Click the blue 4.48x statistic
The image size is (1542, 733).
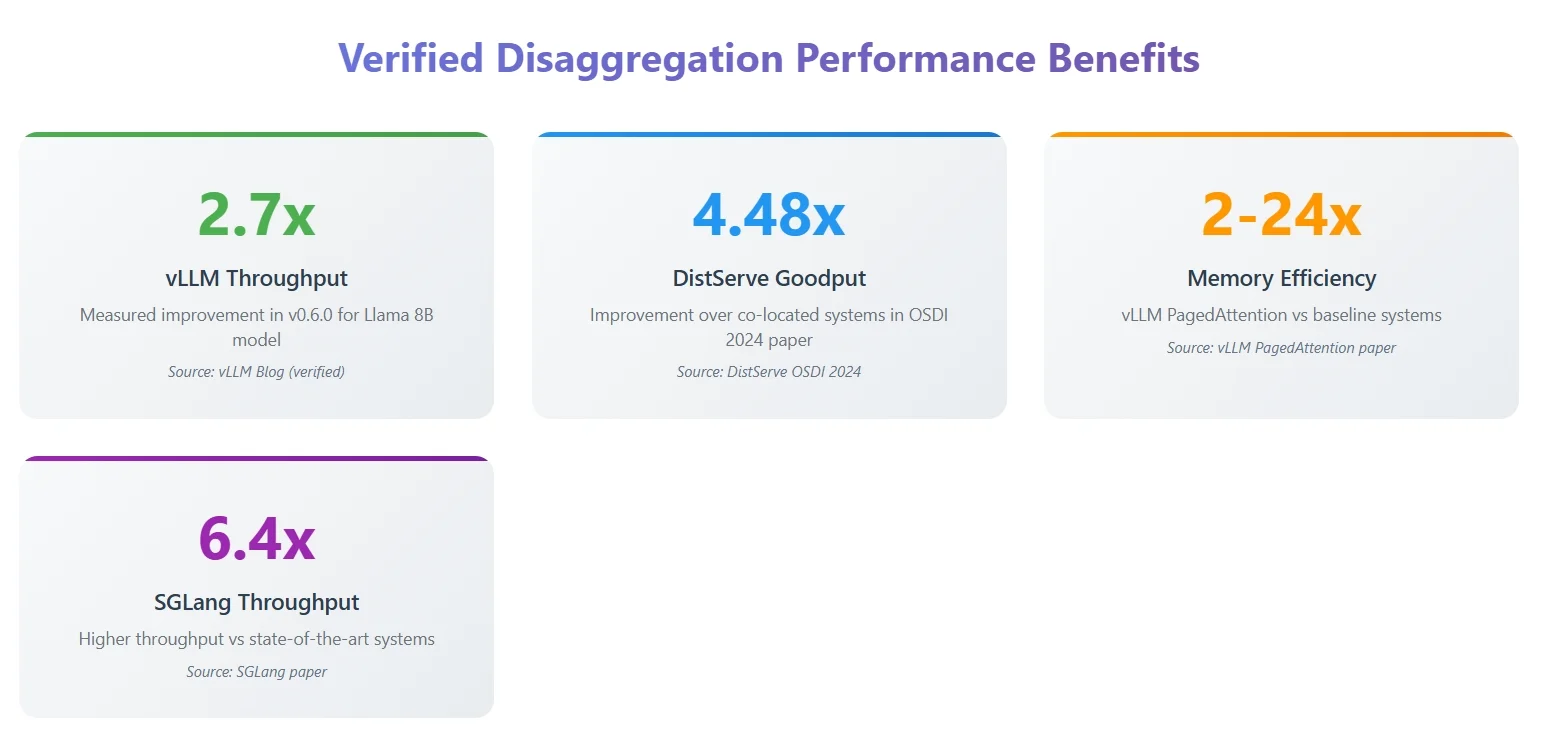click(769, 213)
